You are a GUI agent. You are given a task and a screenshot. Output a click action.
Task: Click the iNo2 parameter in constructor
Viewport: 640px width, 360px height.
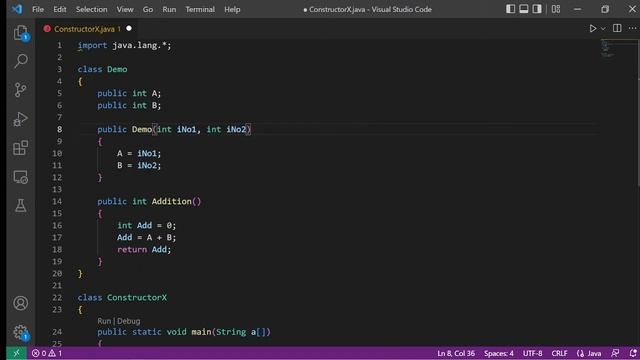tap(236, 129)
